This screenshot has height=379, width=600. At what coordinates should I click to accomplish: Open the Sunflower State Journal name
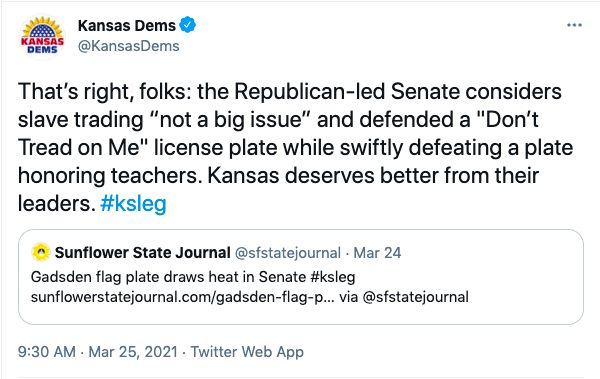tap(142, 253)
